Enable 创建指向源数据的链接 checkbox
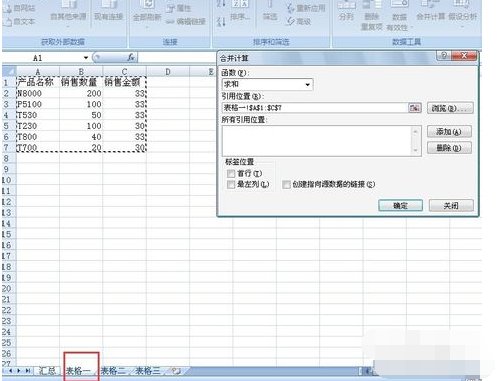 [x=286, y=184]
